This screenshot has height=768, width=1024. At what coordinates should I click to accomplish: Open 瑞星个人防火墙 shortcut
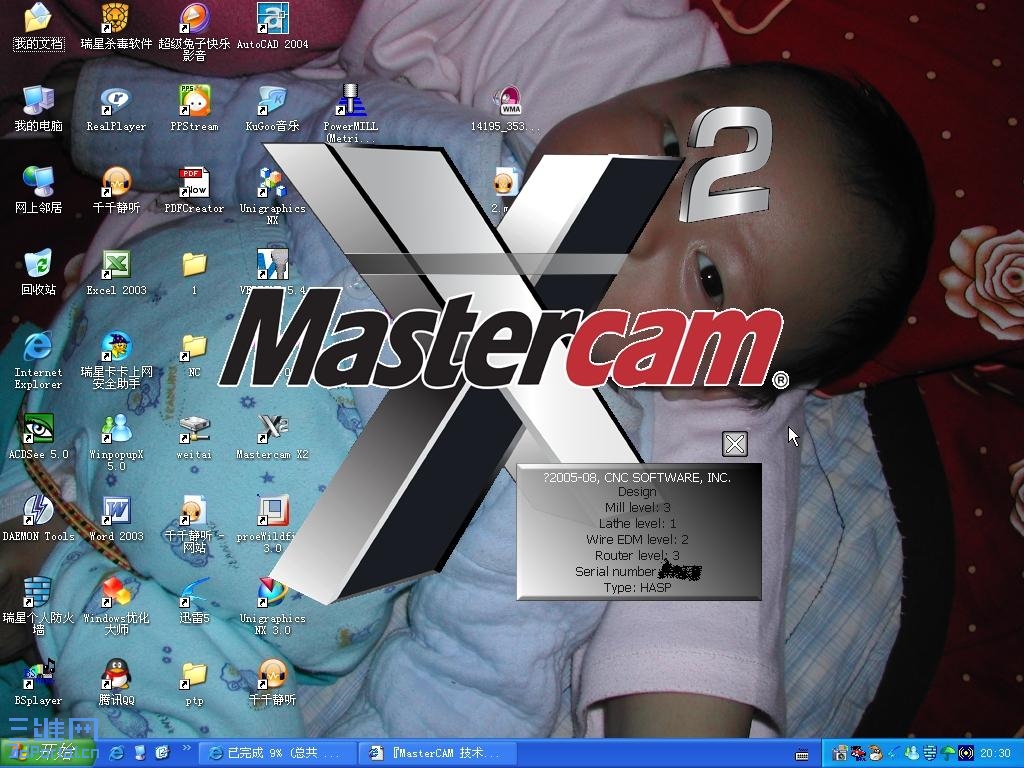[38, 606]
